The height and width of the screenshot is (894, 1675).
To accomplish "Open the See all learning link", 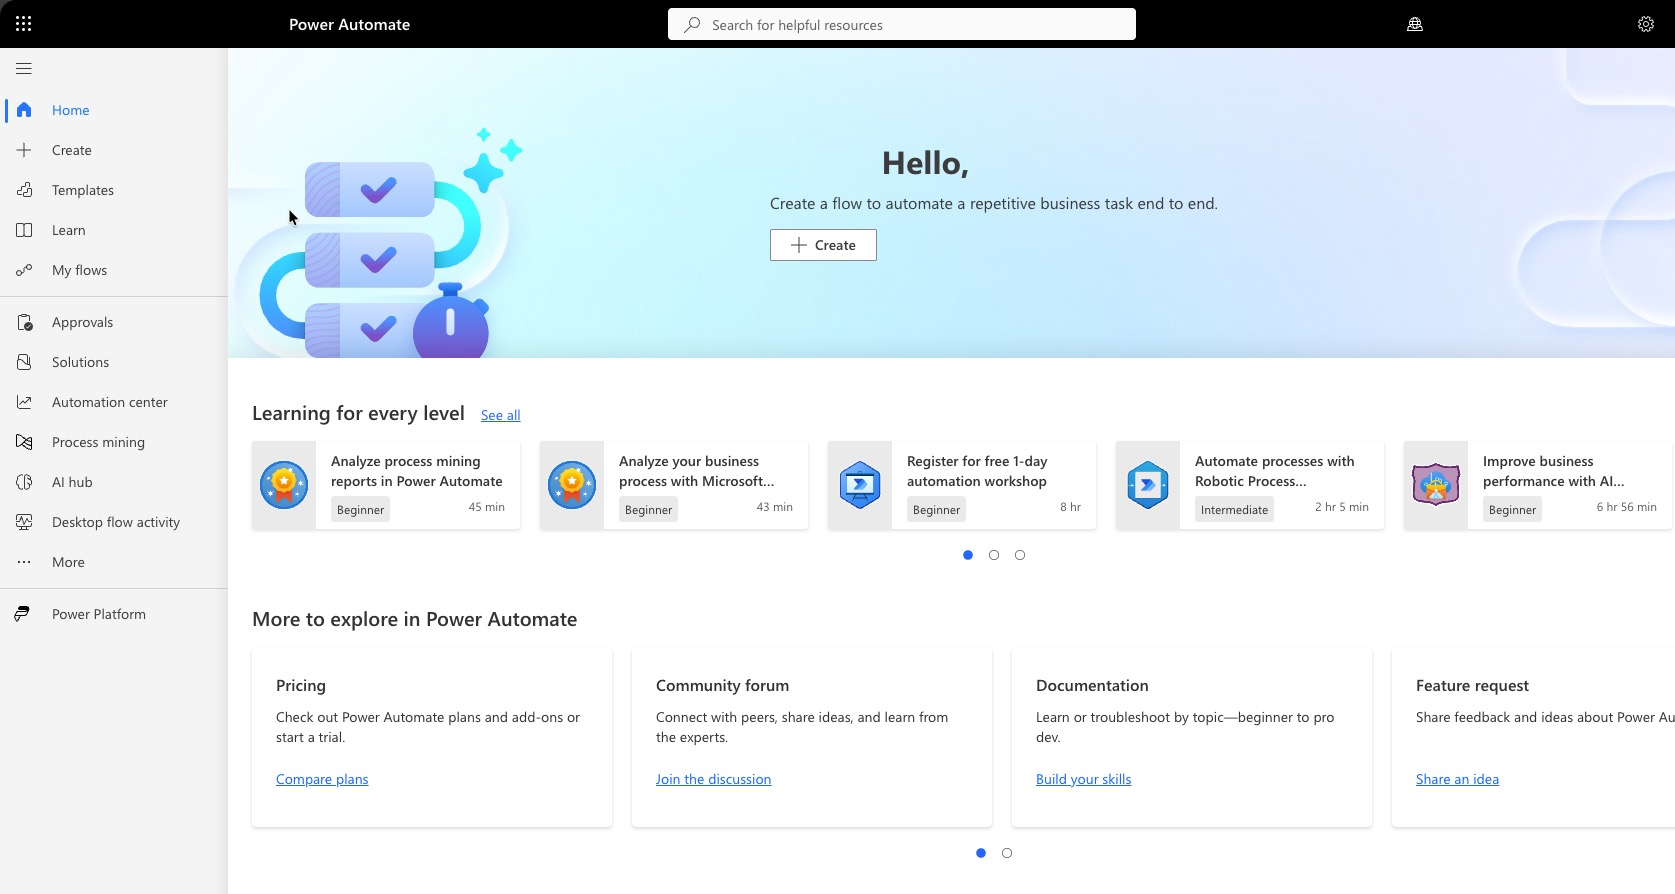I will pyautogui.click(x=500, y=415).
